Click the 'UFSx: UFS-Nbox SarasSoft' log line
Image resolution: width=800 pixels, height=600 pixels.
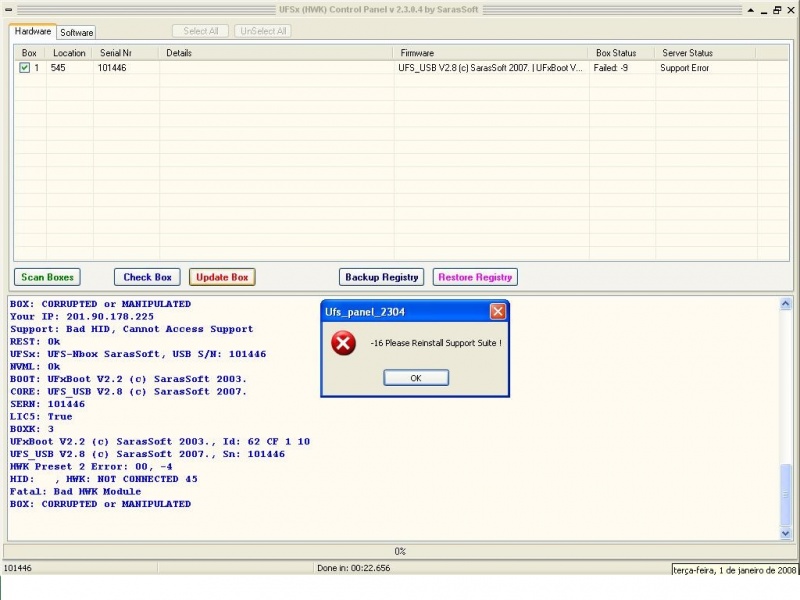pyautogui.click(x=138, y=354)
